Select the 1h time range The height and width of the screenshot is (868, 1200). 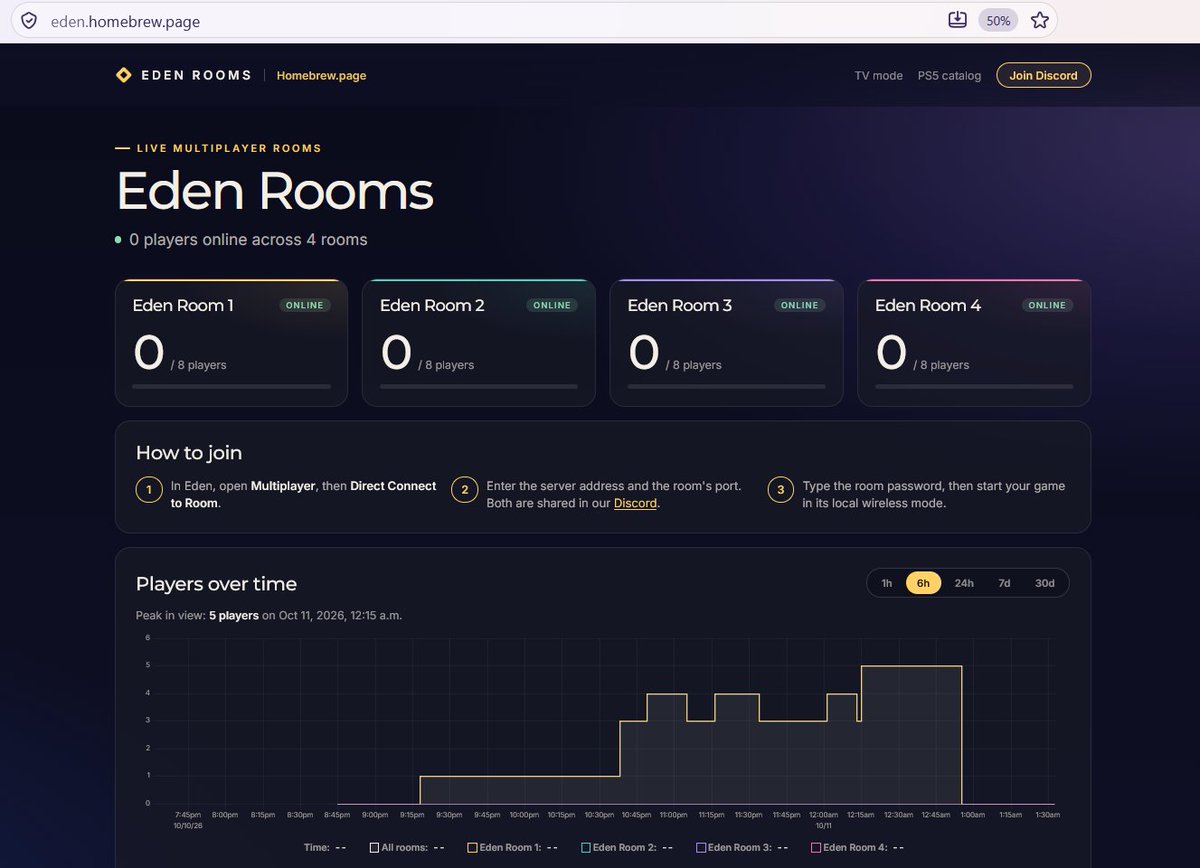pos(886,583)
